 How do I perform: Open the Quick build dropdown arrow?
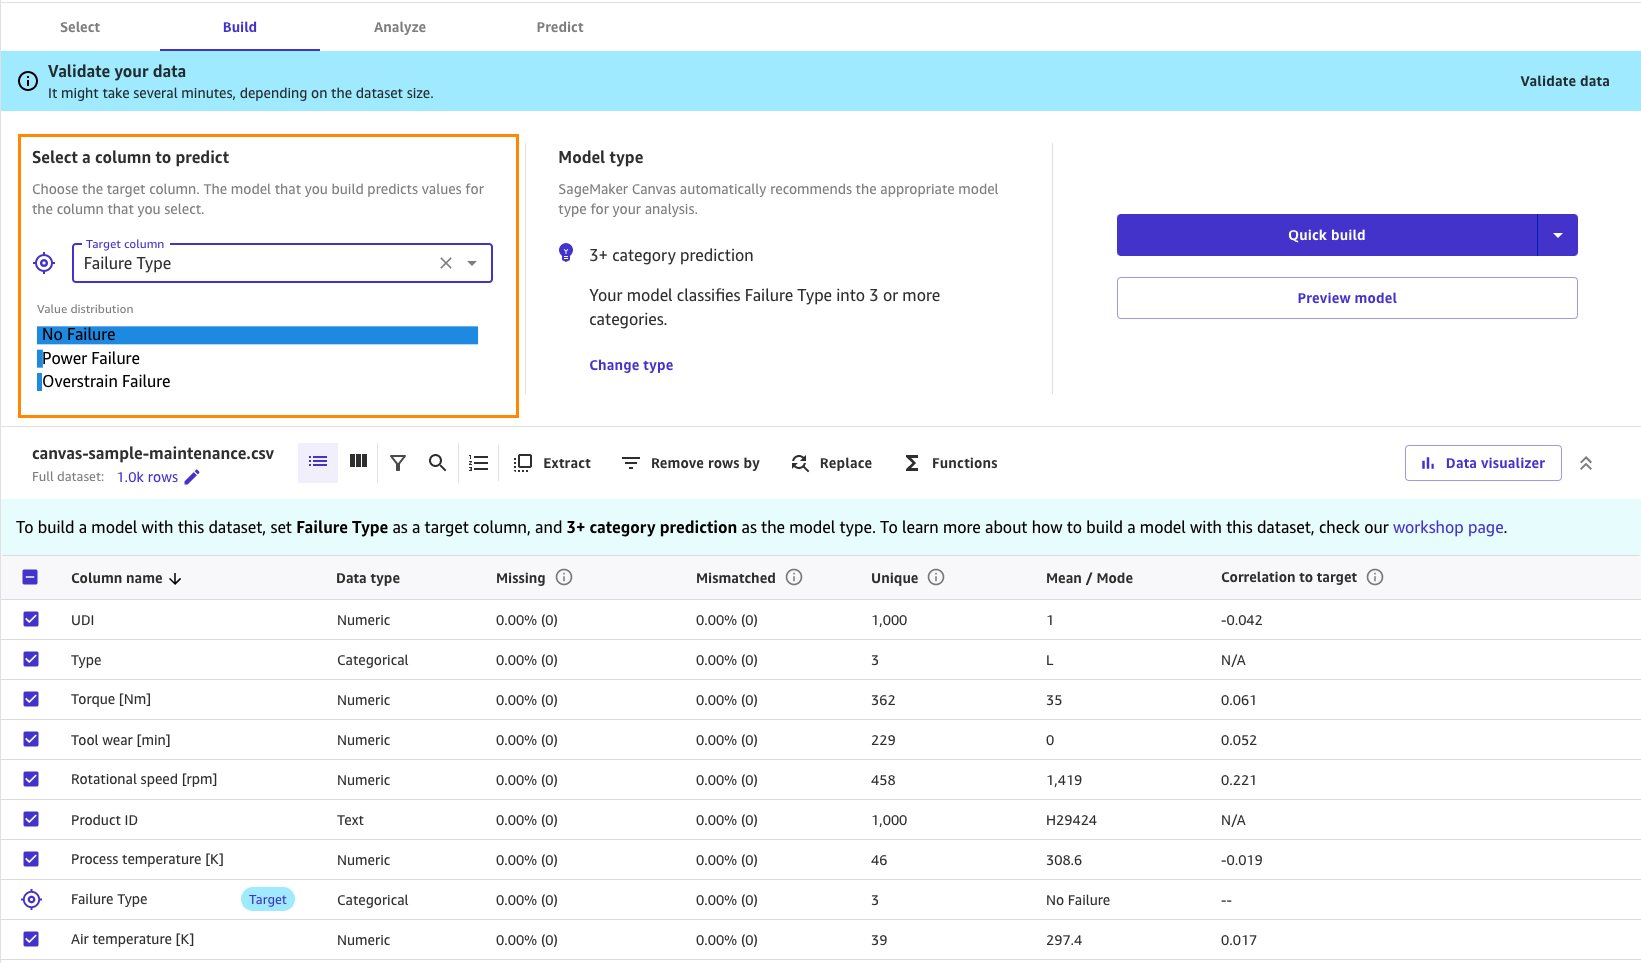(1557, 235)
